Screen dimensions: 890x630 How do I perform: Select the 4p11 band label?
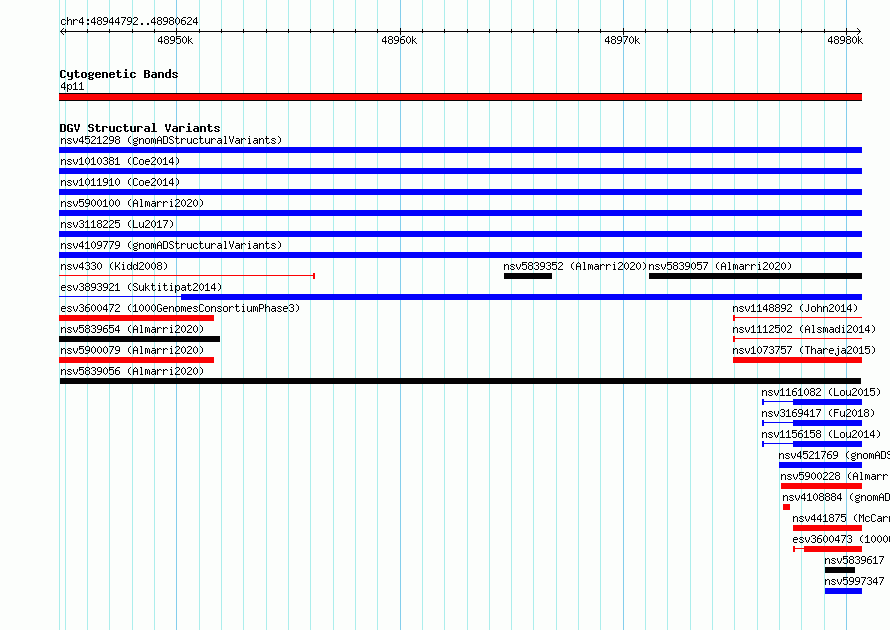[72, 86]
